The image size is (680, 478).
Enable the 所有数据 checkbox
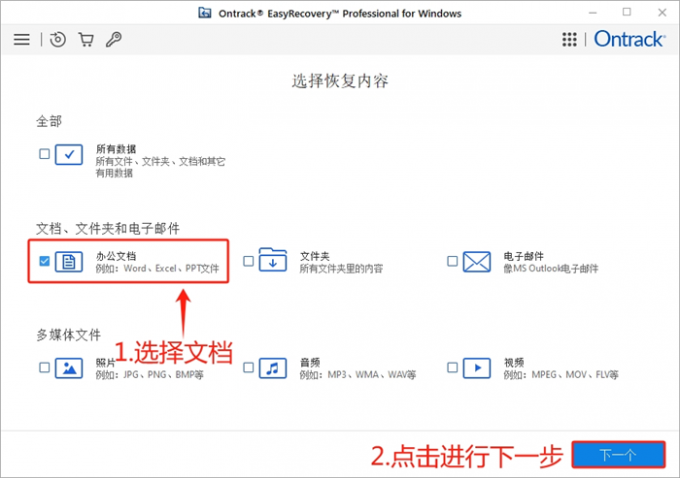coord(44,154)
